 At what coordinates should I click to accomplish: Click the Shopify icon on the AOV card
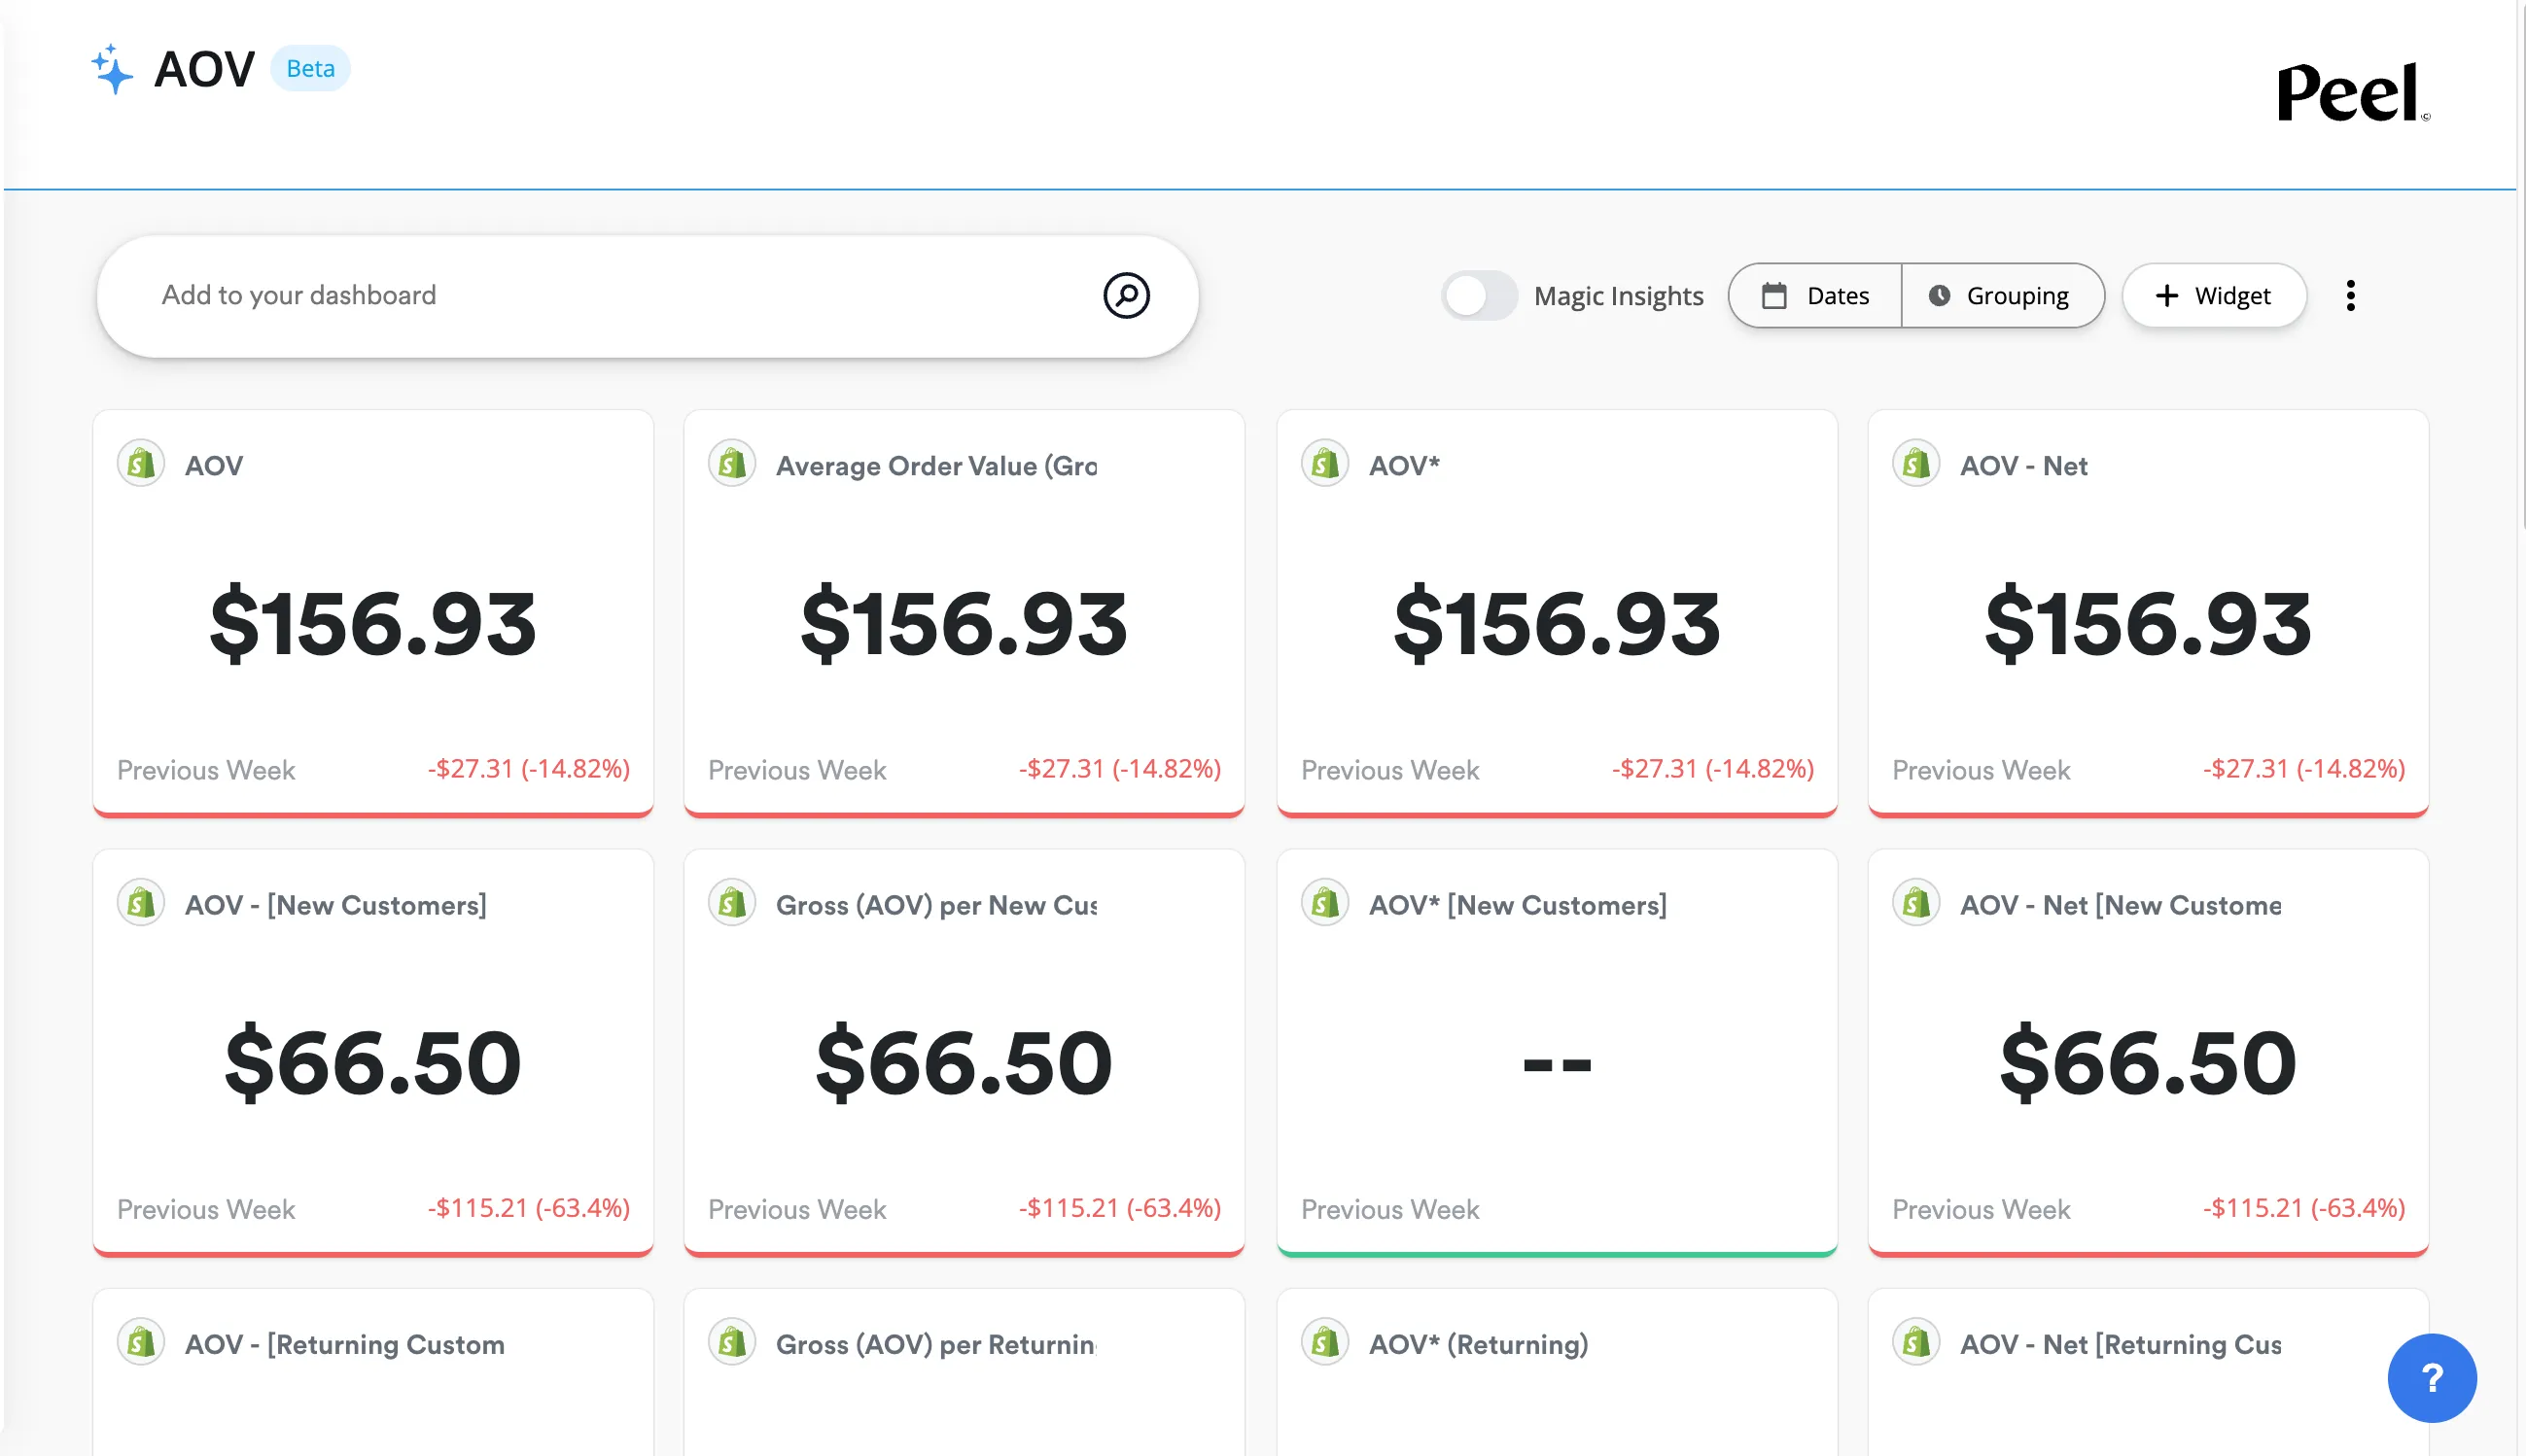click(x=141, y=464)
